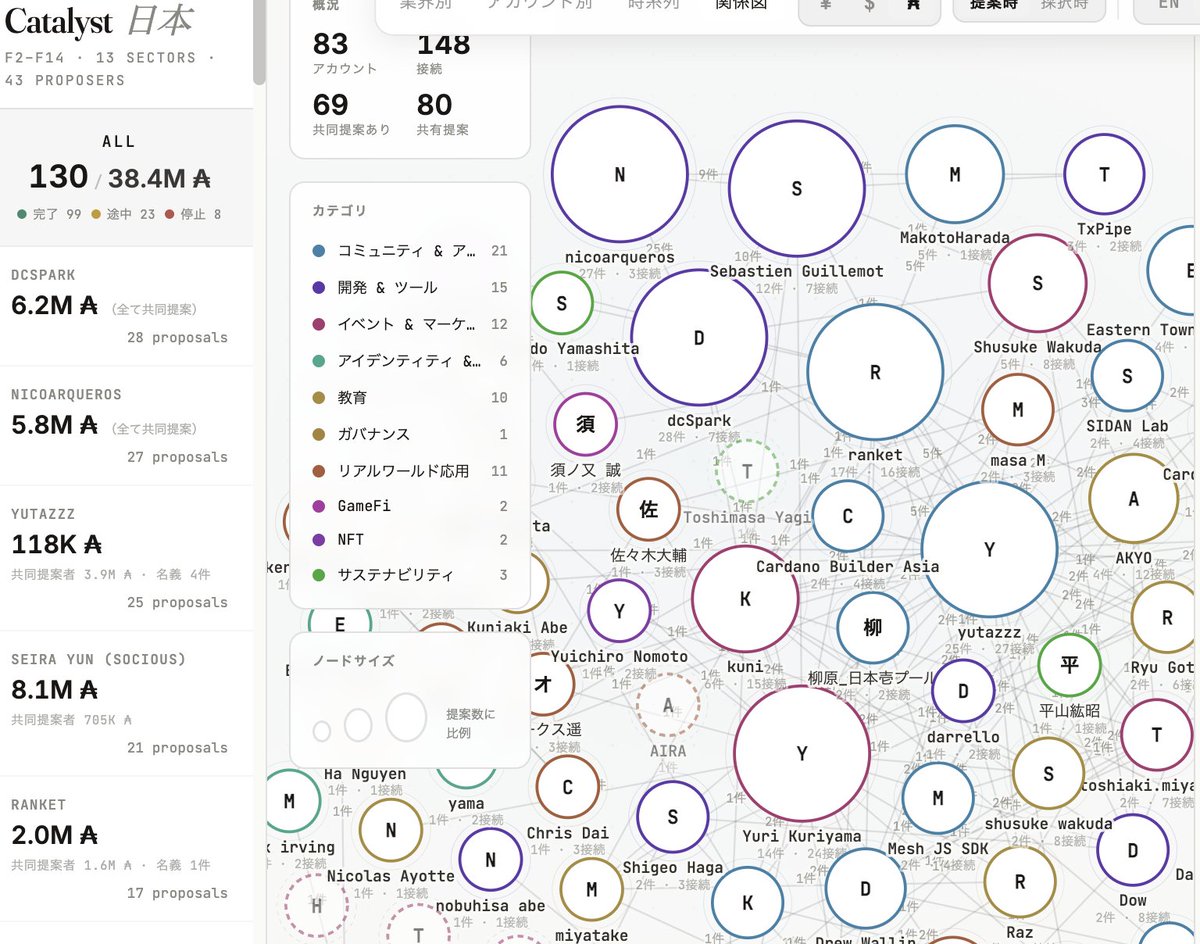This screenshot has height=944, width=1200.
Task: Switch to the 関係図 tab
Action: (741, 4)
